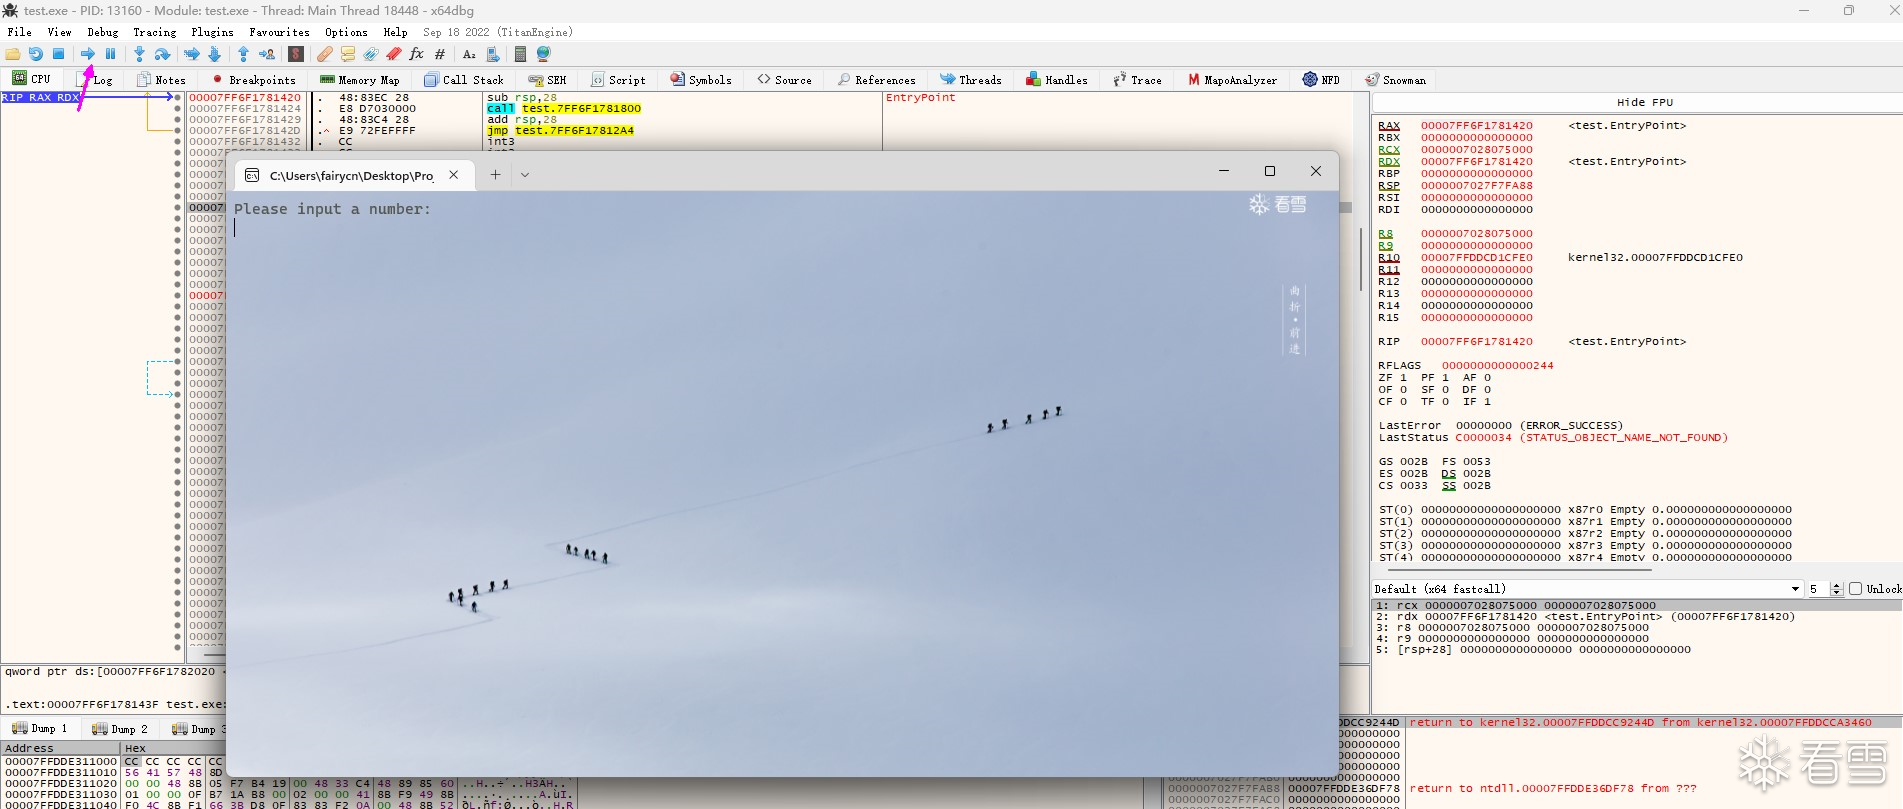Screen dimensions: 1903x809
Task: Click the Step Over icon
Action: 162,54
